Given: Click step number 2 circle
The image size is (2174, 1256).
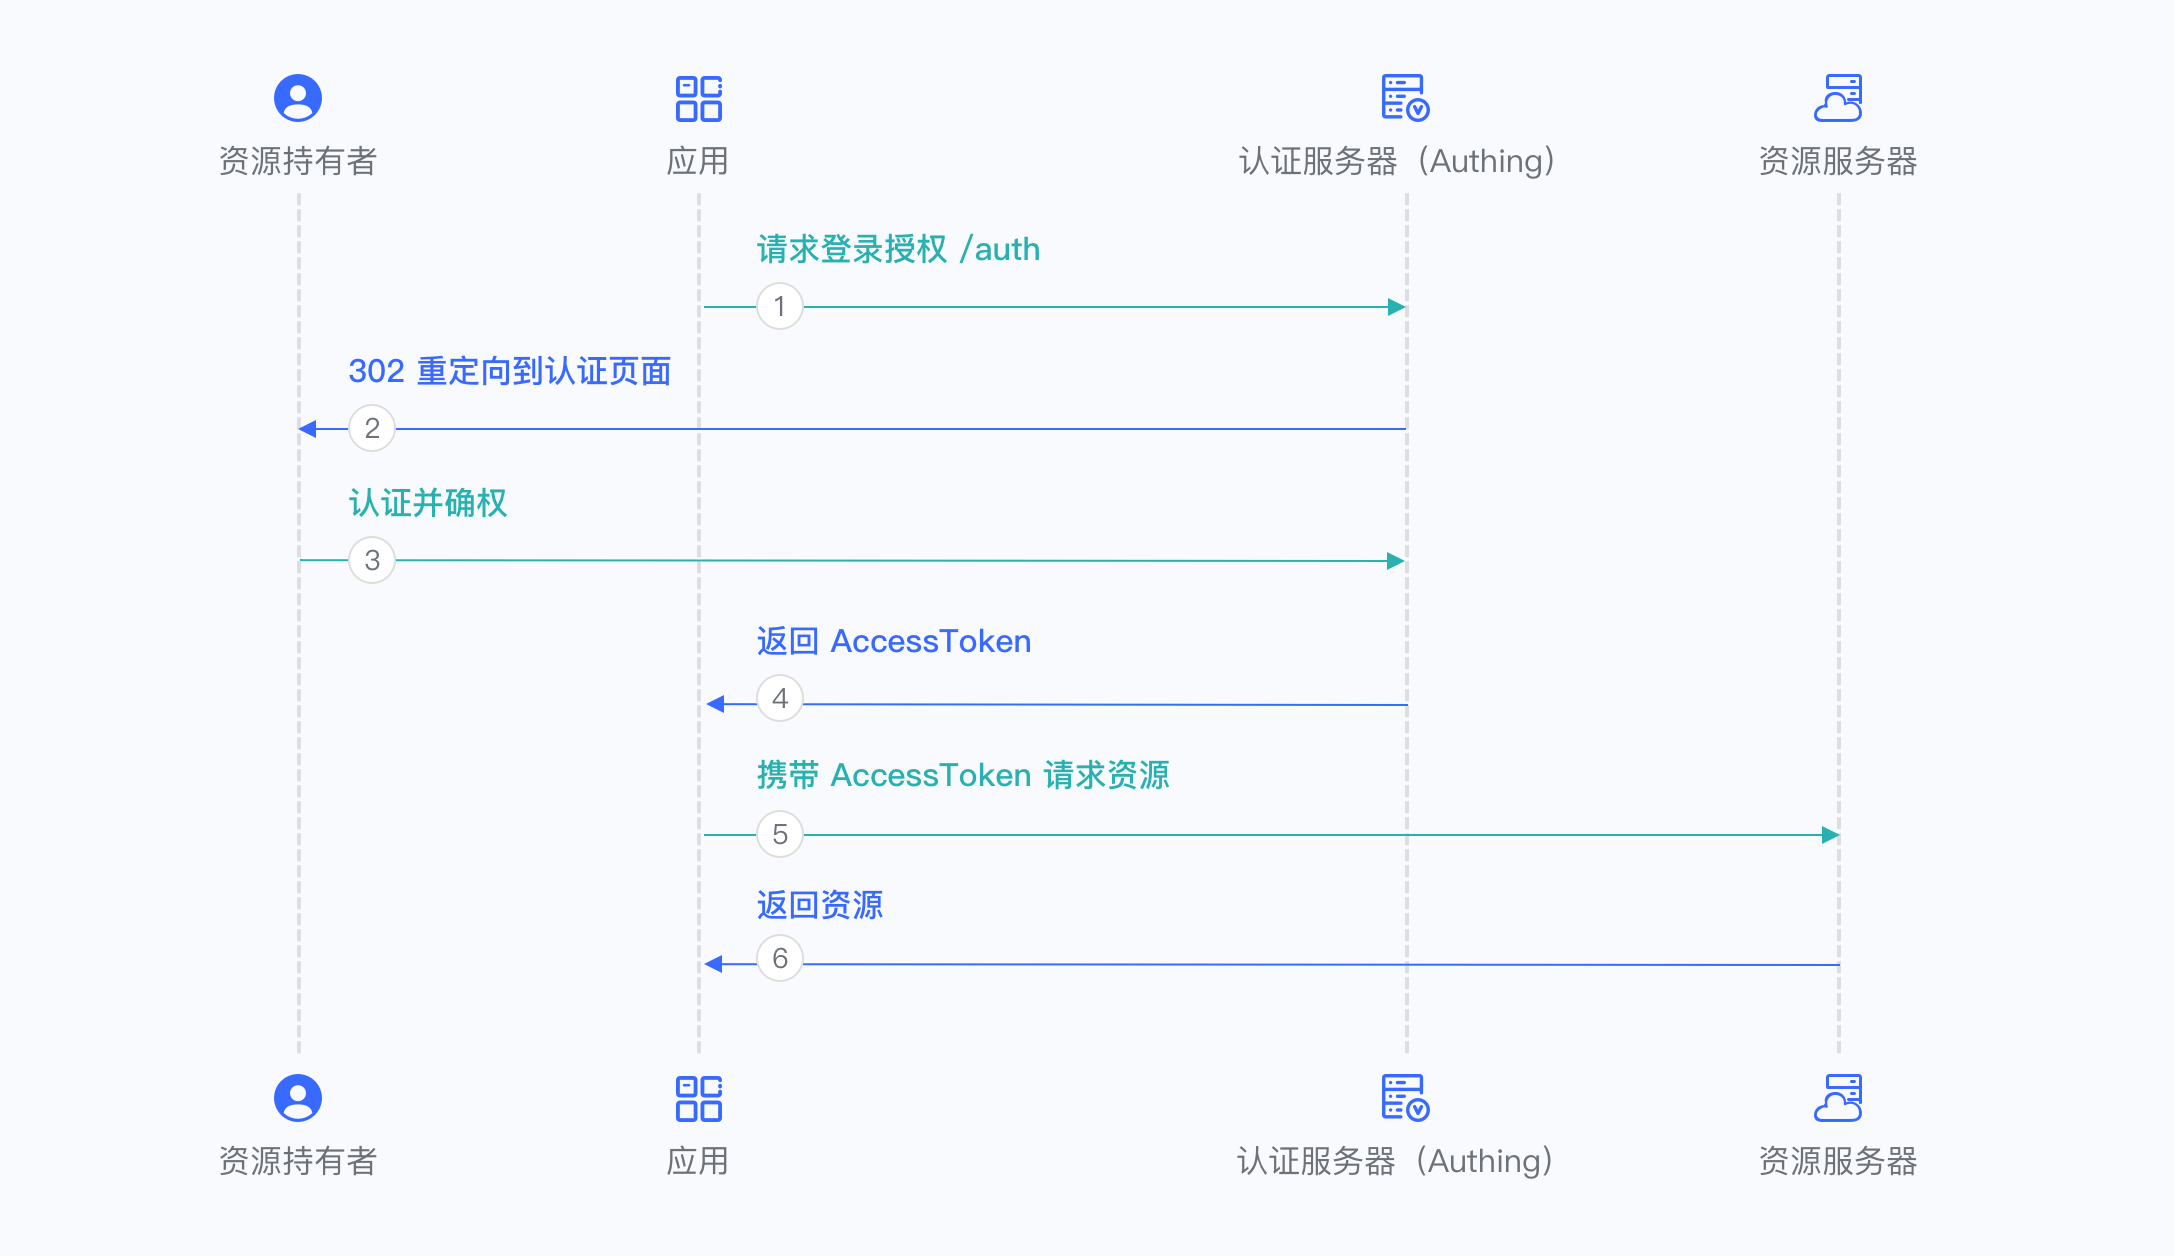Looking at the screenshot, I should [x=372, y=428].
